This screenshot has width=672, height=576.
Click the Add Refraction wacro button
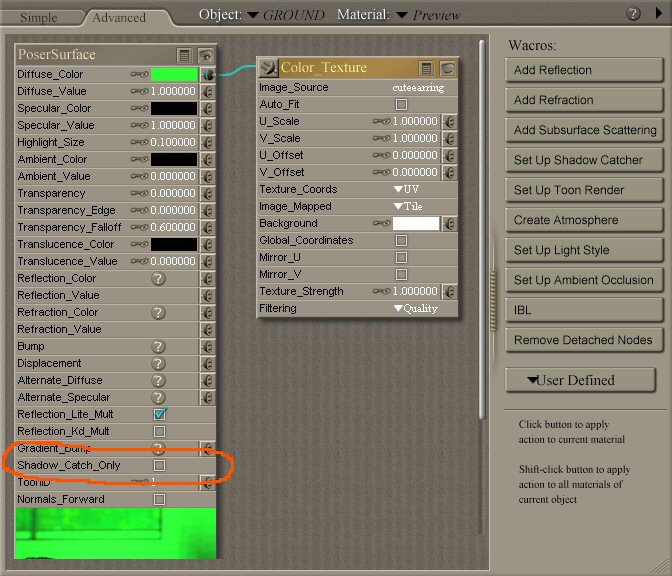click(584, 100)
